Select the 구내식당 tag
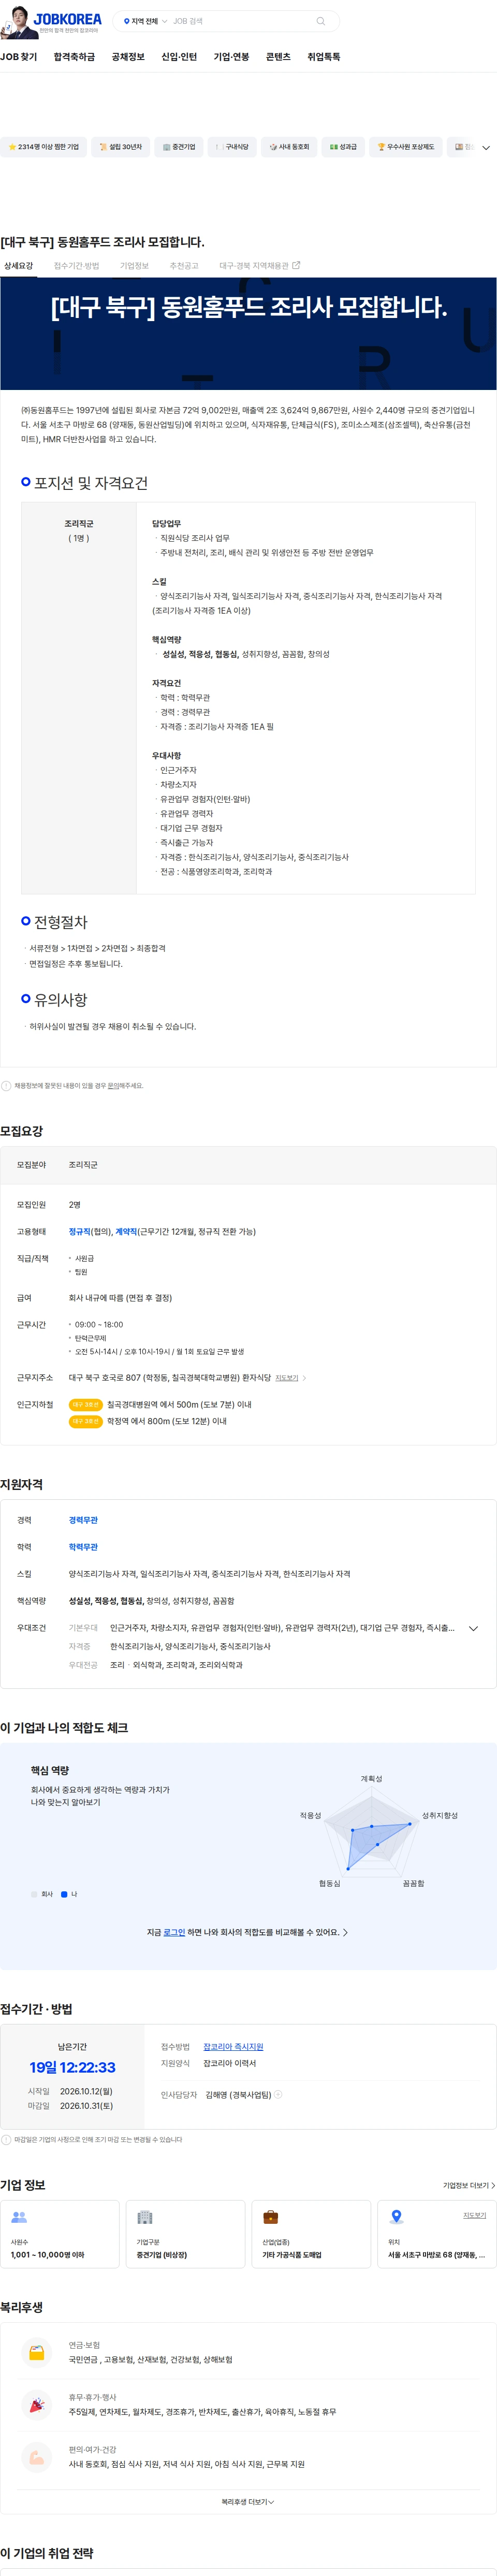 [232, 147]
